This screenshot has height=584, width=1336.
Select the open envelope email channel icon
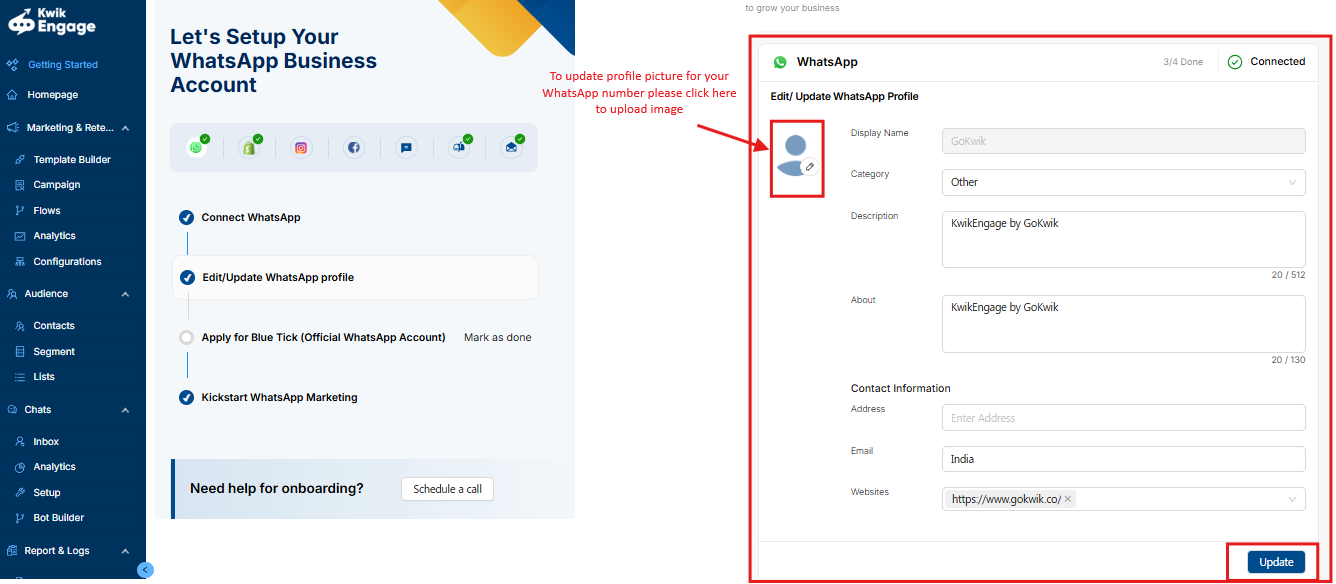[511, 148]
